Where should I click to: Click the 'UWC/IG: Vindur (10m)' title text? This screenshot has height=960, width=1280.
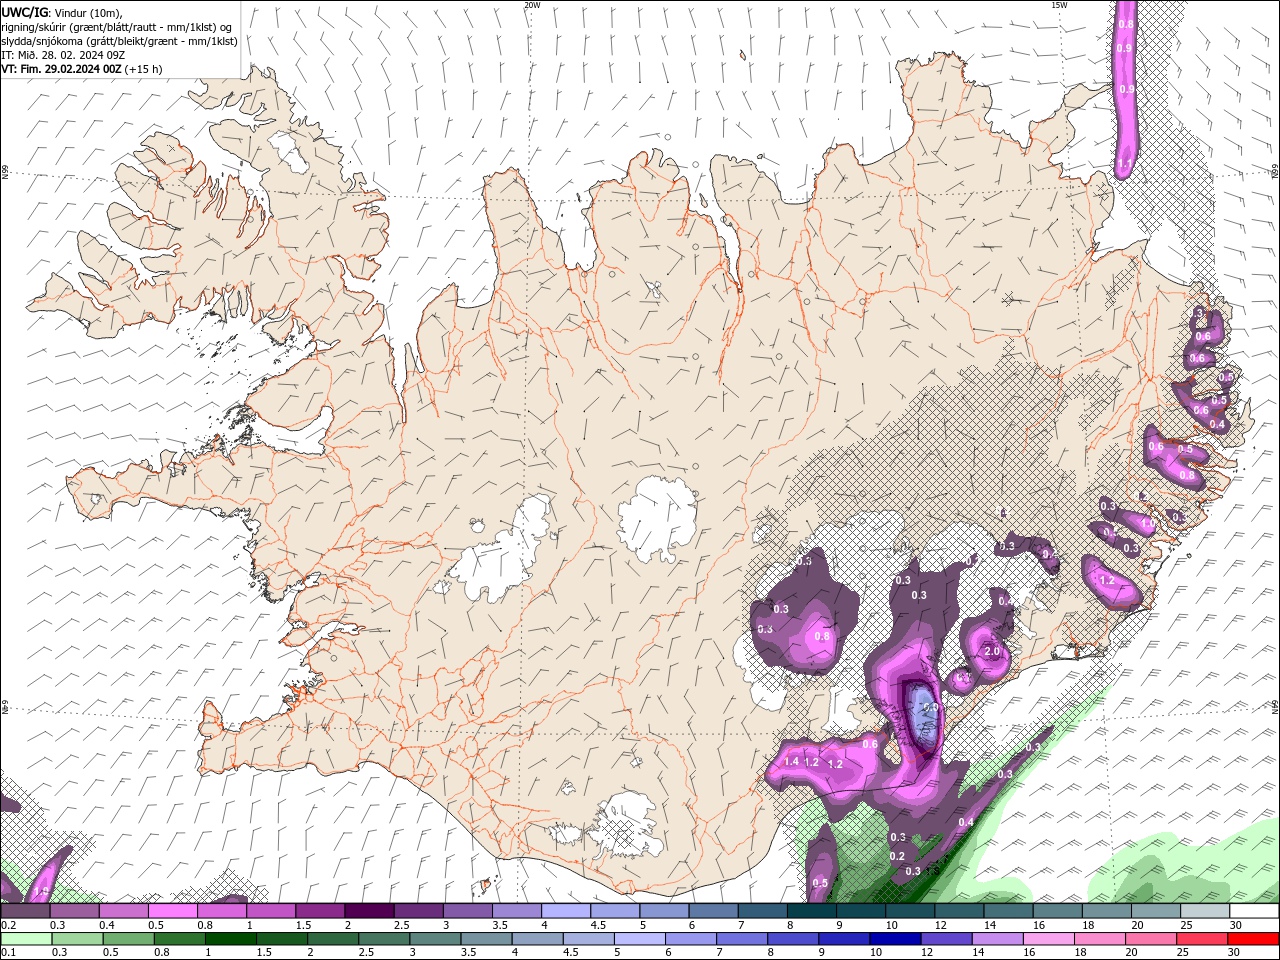(x=61, y=12)
